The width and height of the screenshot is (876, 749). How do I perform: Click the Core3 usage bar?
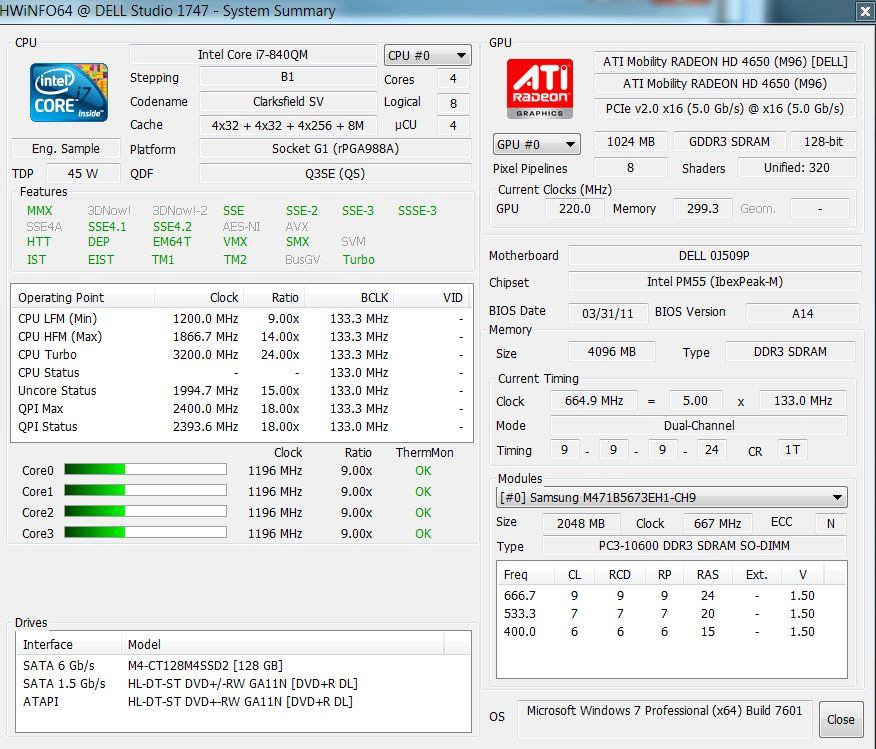click(x=145, y=532)
